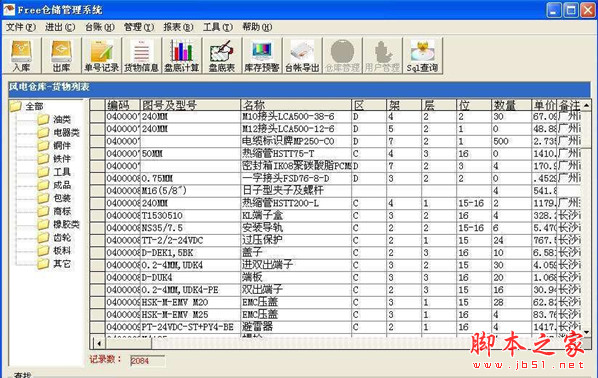Click horizontal scrollbar left arrow
Viewport: 598px width, 378px height.
100,343
